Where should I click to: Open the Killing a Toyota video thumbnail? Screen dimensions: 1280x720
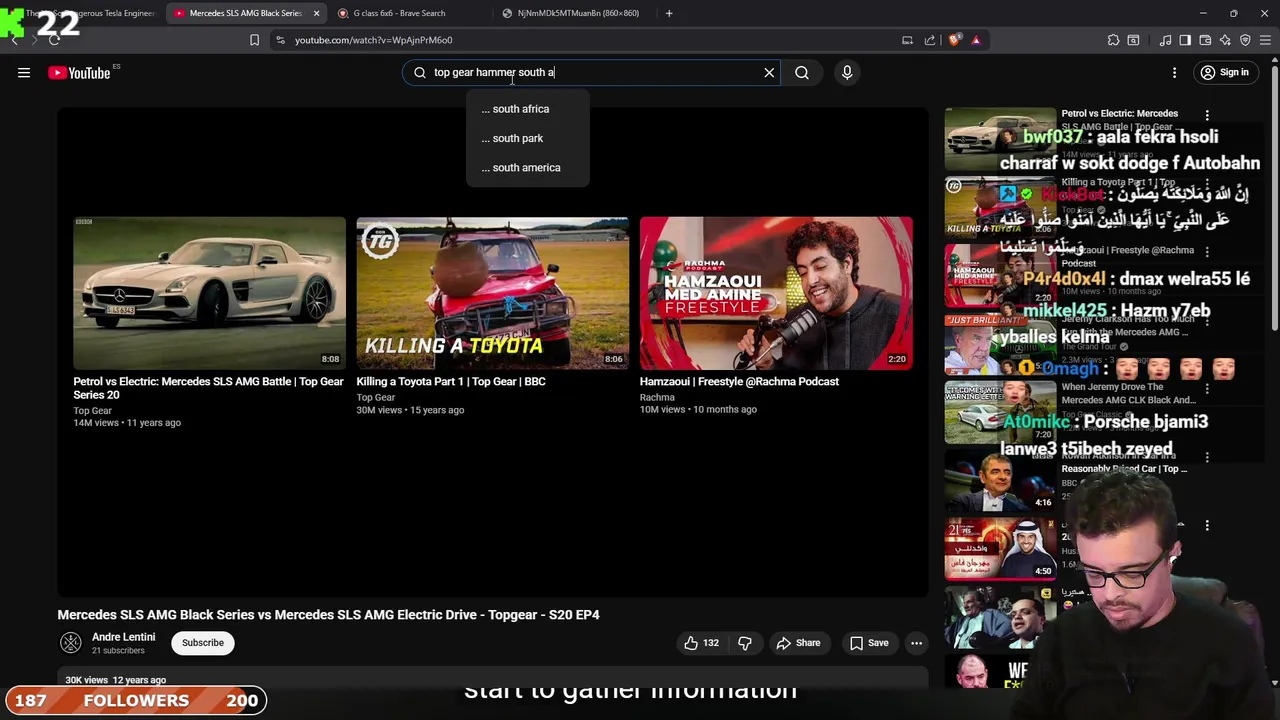[x=493, y=293]
